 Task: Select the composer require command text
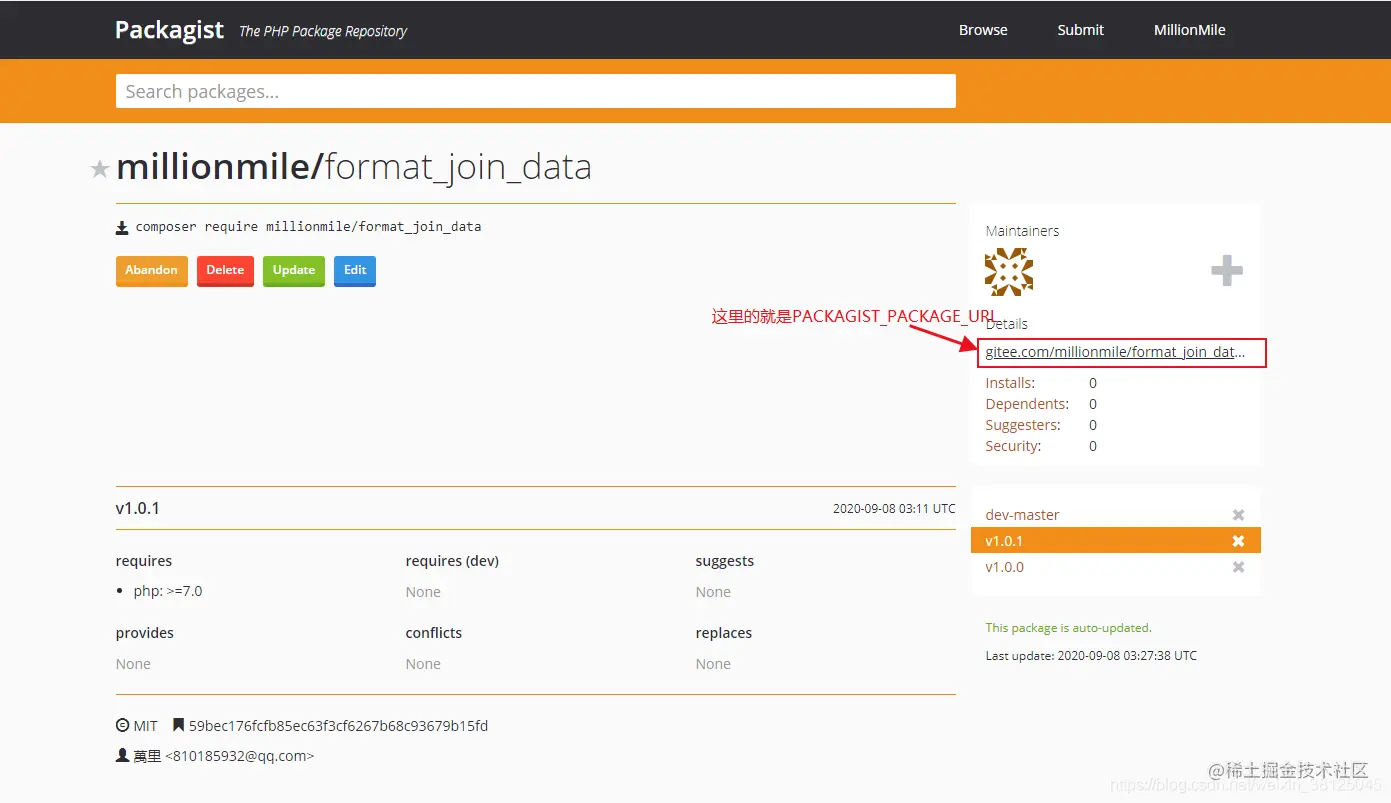tap(308, 227)
